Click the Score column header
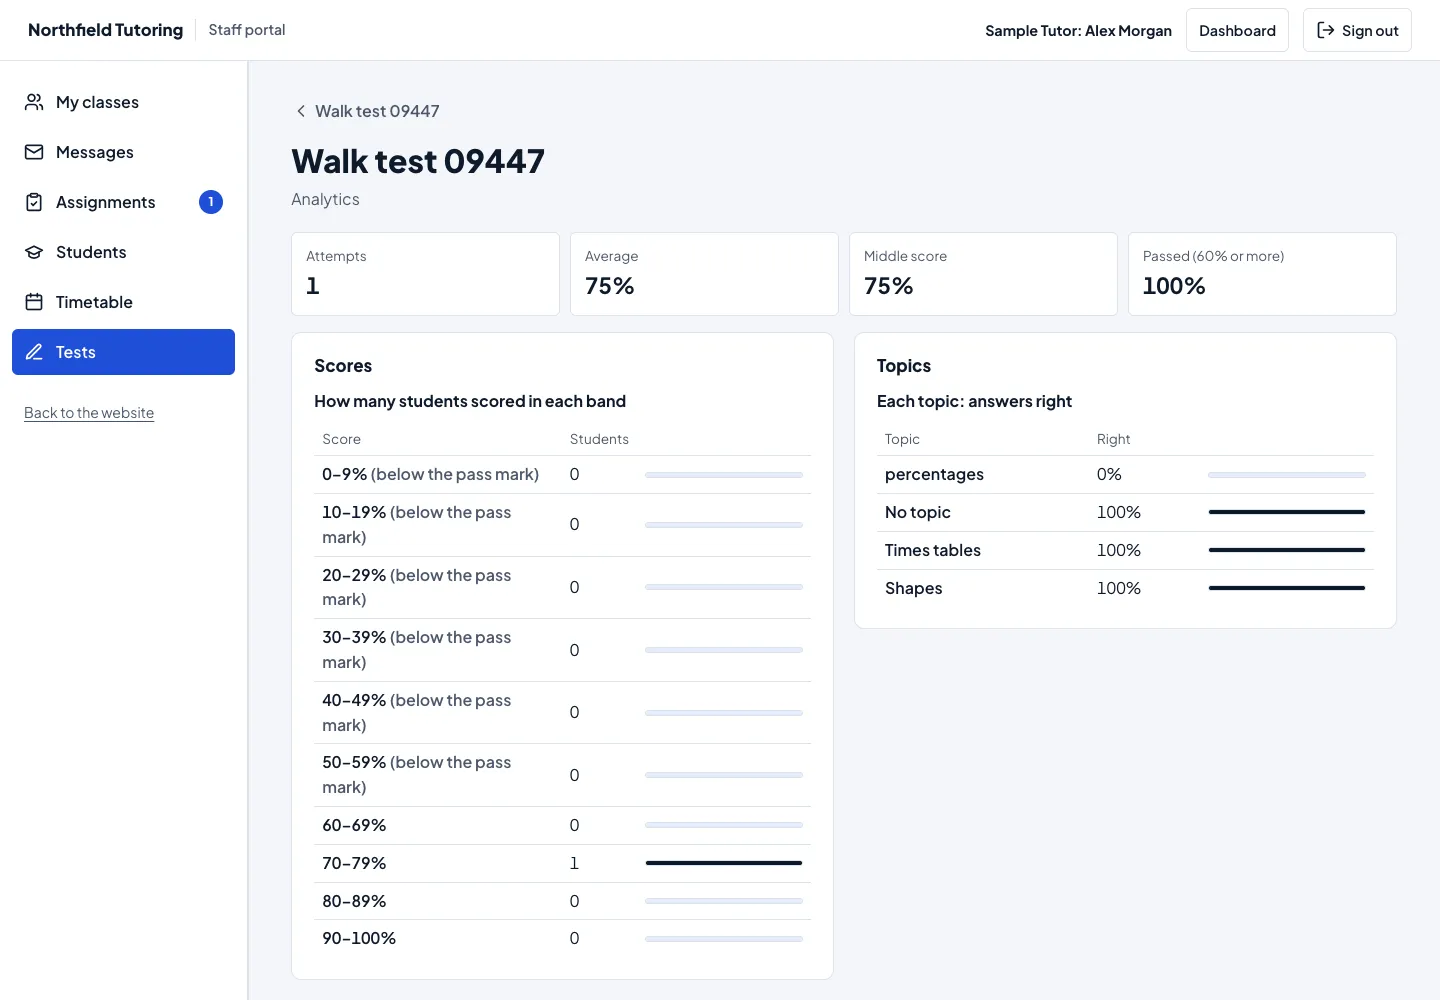This screenshot has height=1000, width=1440. click(x=341, y=439)
